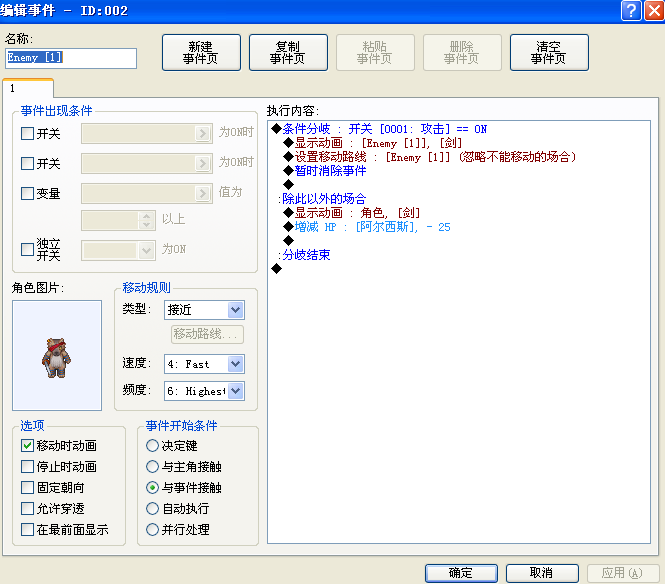Select the empty line after 暂时消除事件

coord(288,184)
